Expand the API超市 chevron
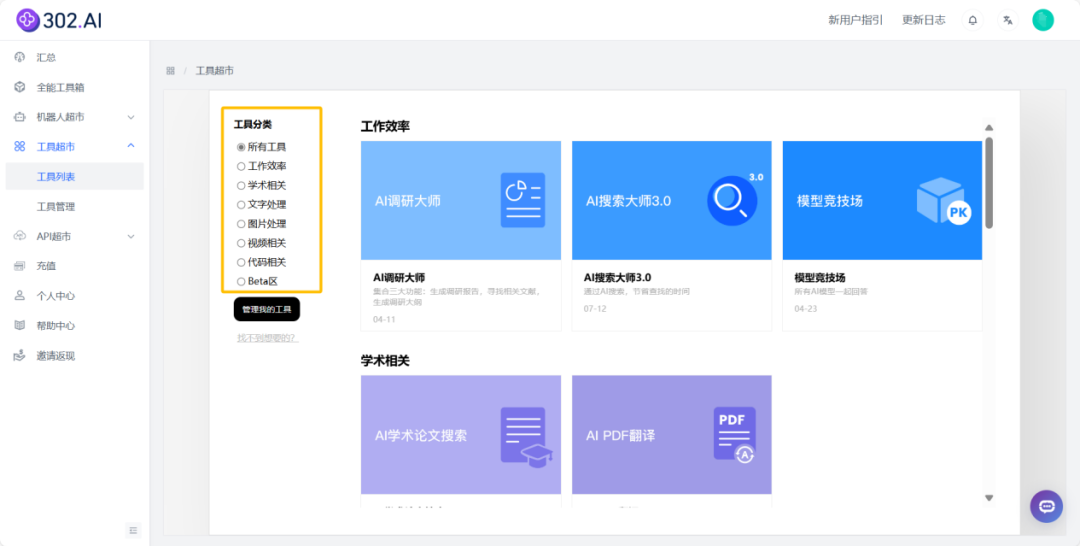Viewport: 1080px width, 546px height. [x=131, y=236]
